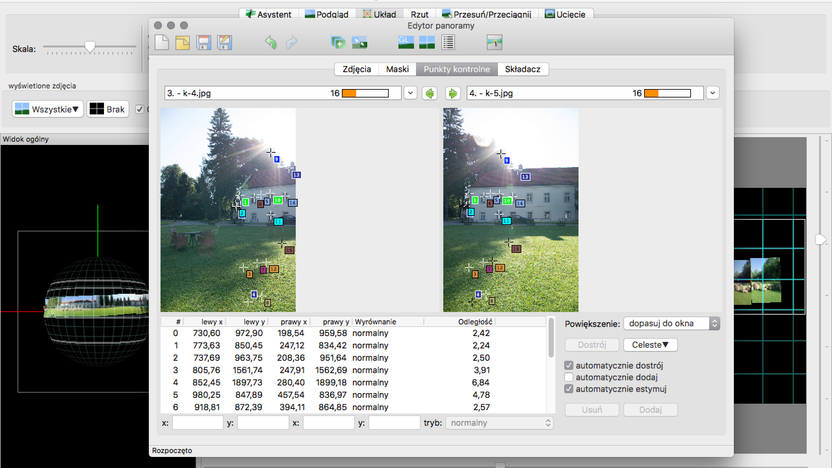The width and height of the screenshot is (832, 468).
Task: Click the last toolbar landscape icon
Action: 495,42
